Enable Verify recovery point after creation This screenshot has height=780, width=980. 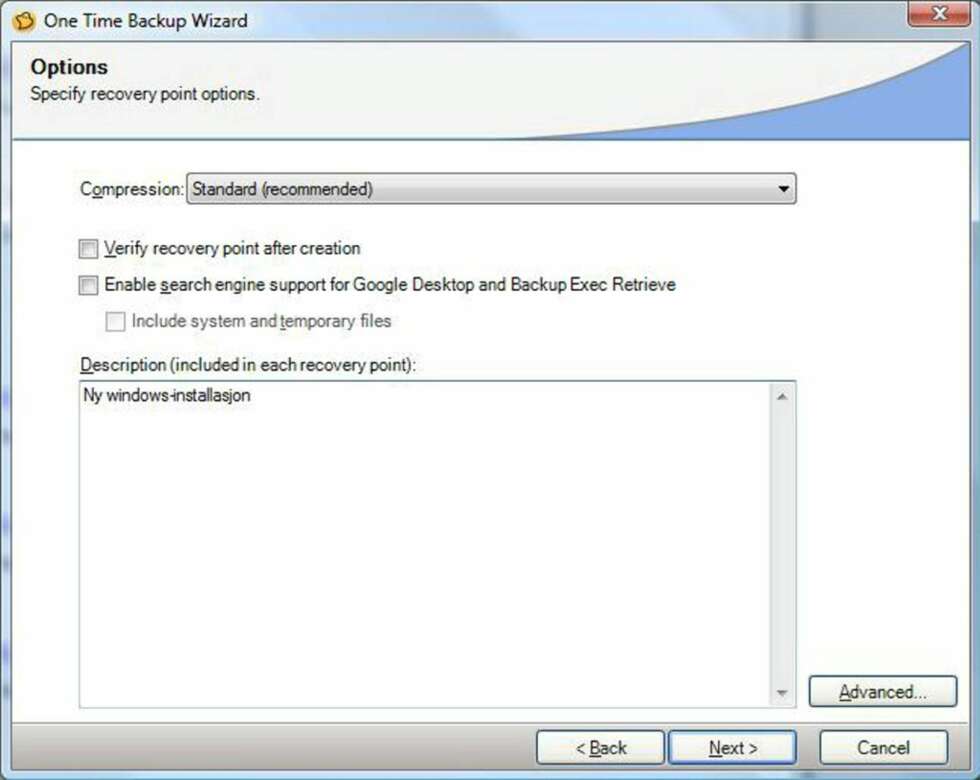pos(88,249)
